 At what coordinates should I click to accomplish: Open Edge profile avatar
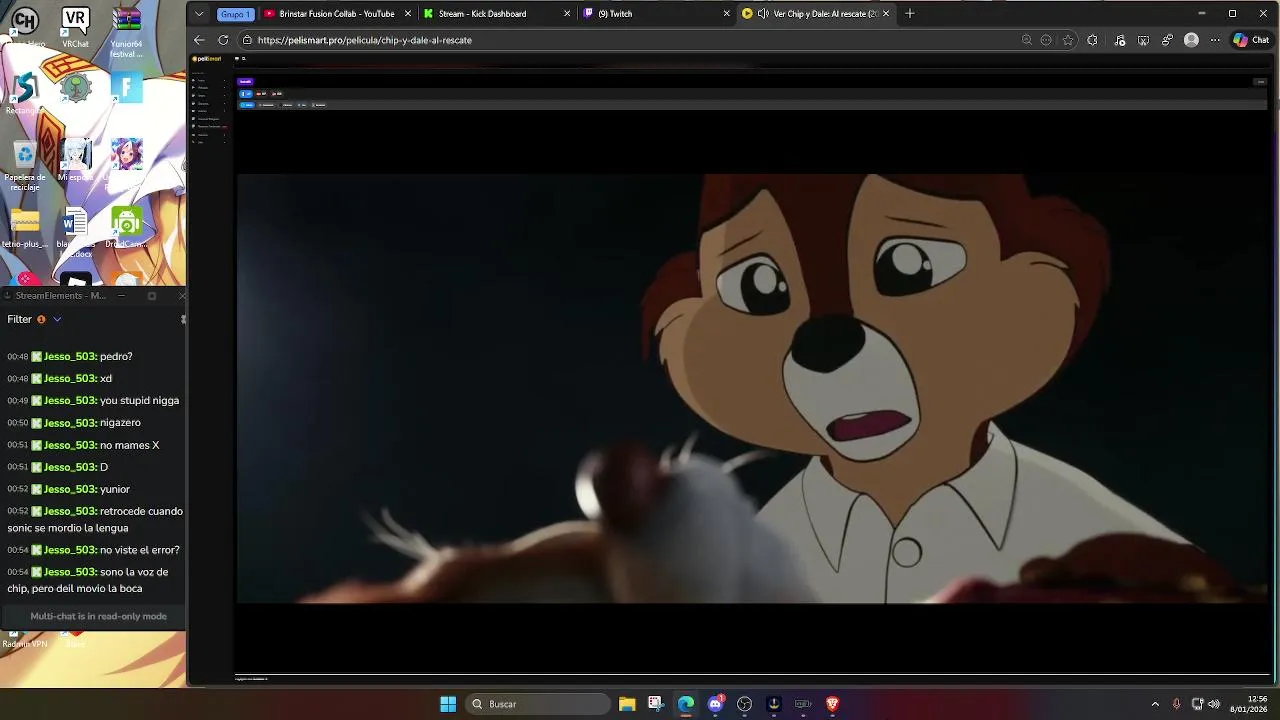pos(1191,40)
